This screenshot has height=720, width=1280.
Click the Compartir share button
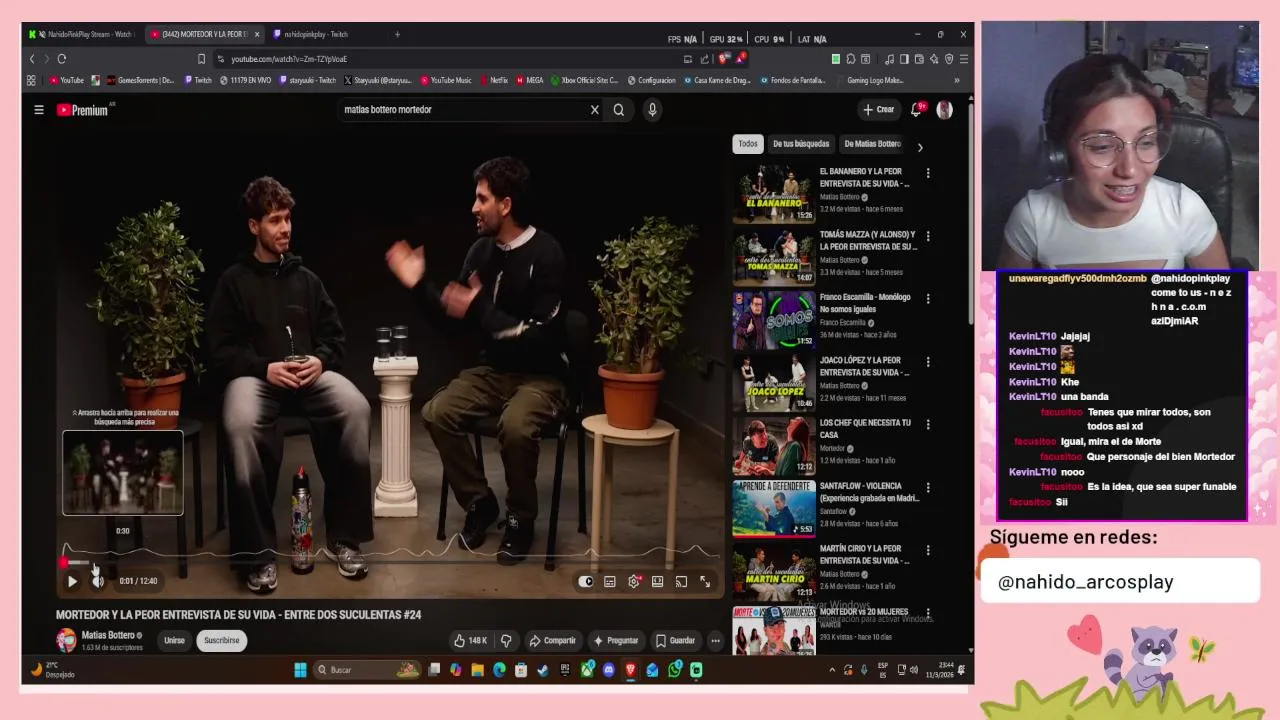552,640
